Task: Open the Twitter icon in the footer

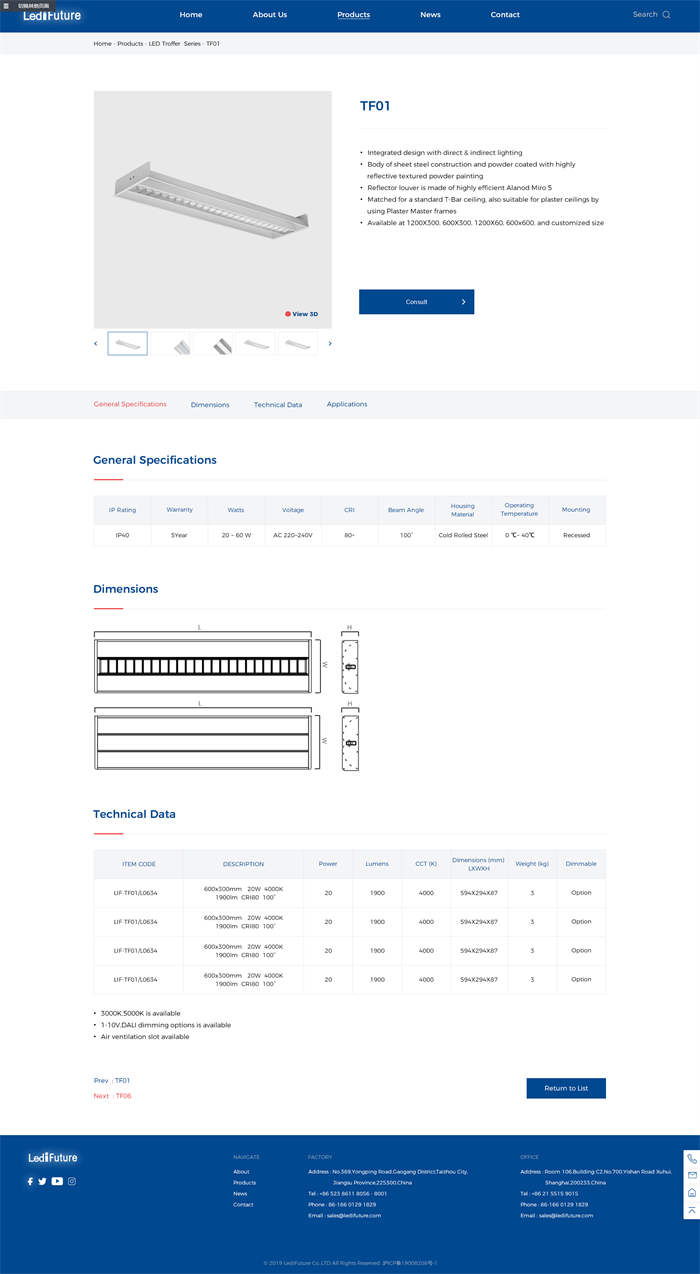Action: (42, 1181)
